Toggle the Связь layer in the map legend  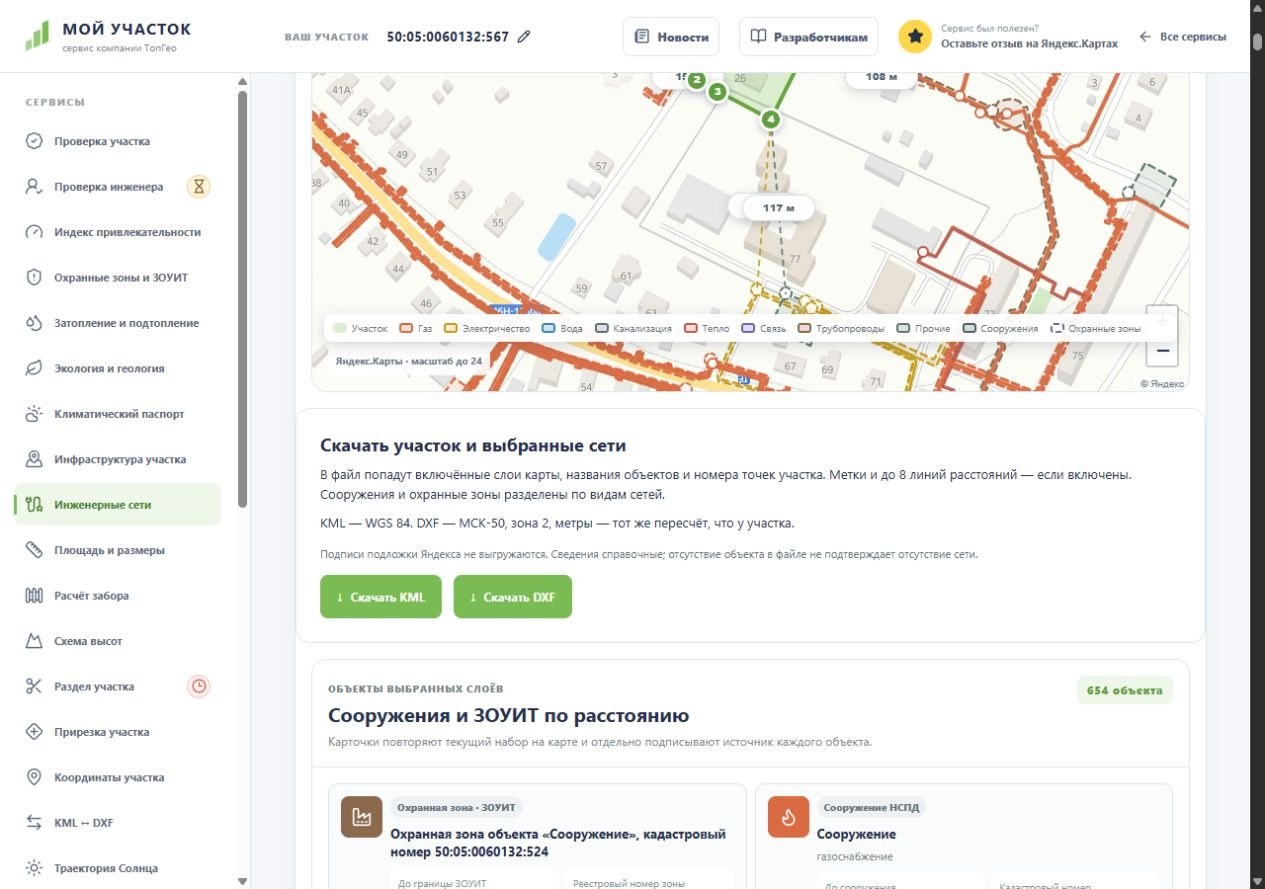764,328
